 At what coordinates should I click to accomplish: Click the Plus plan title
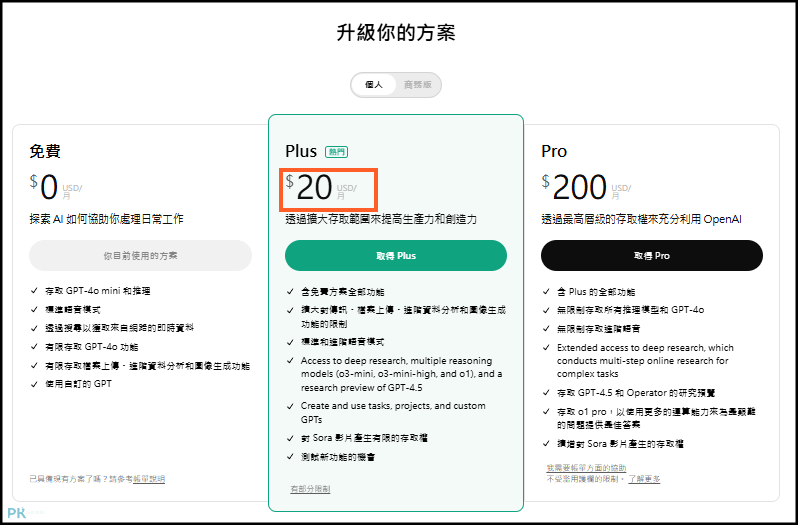[301, 151]
